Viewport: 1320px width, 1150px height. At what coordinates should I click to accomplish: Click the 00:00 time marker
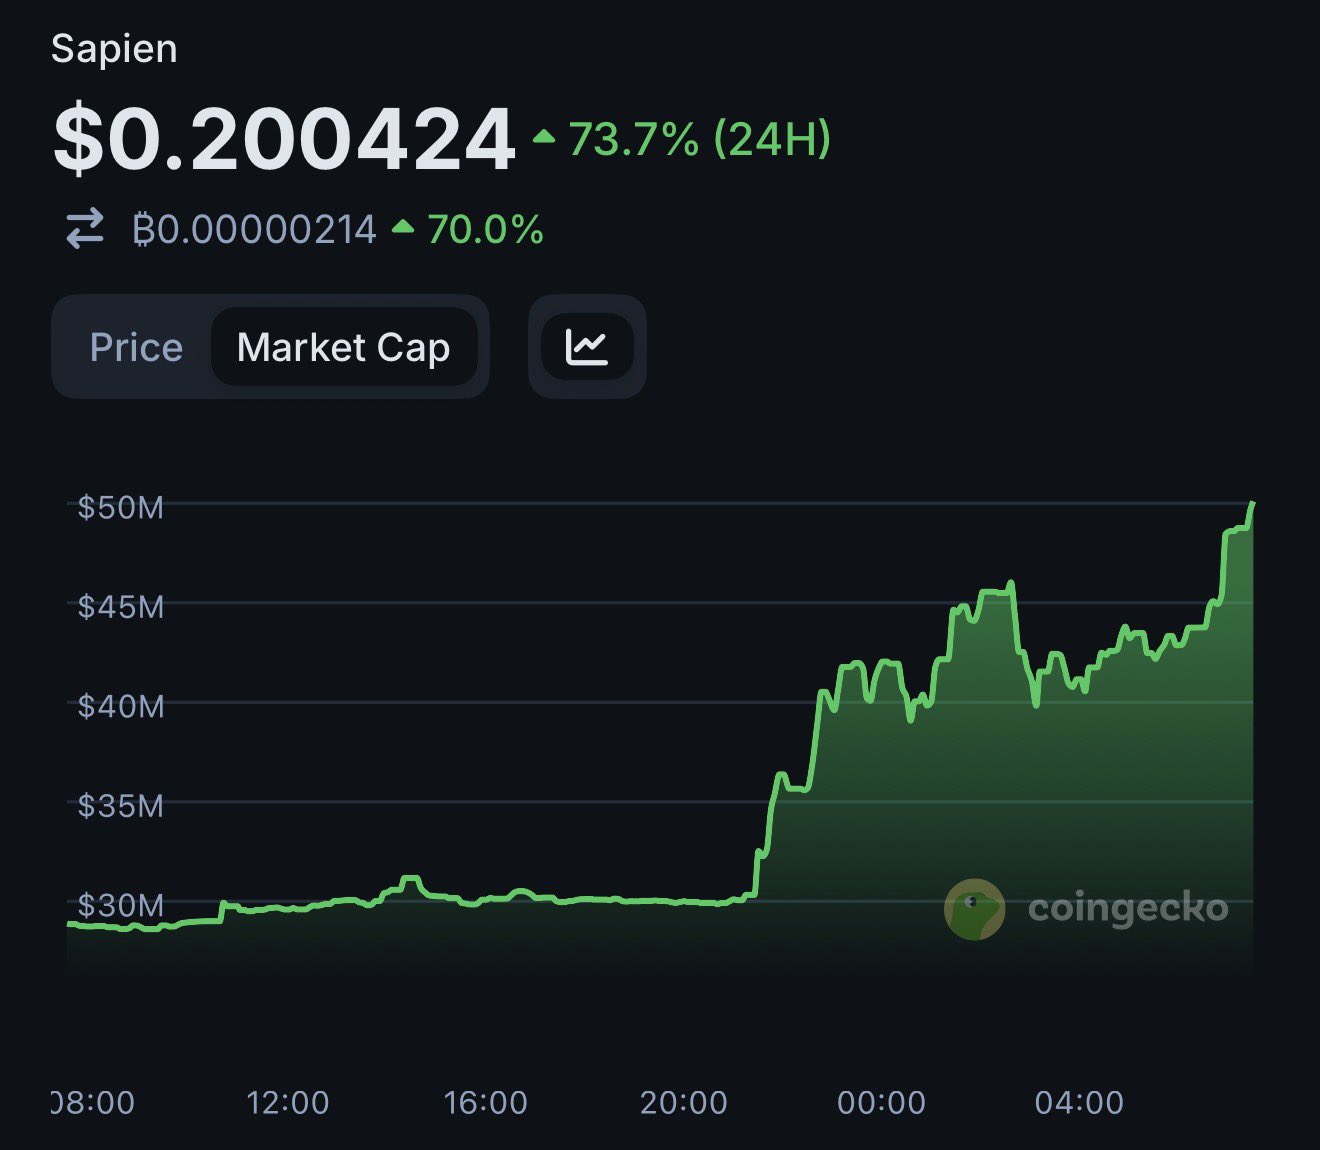pyautogui.click(x=881, y=1102)
